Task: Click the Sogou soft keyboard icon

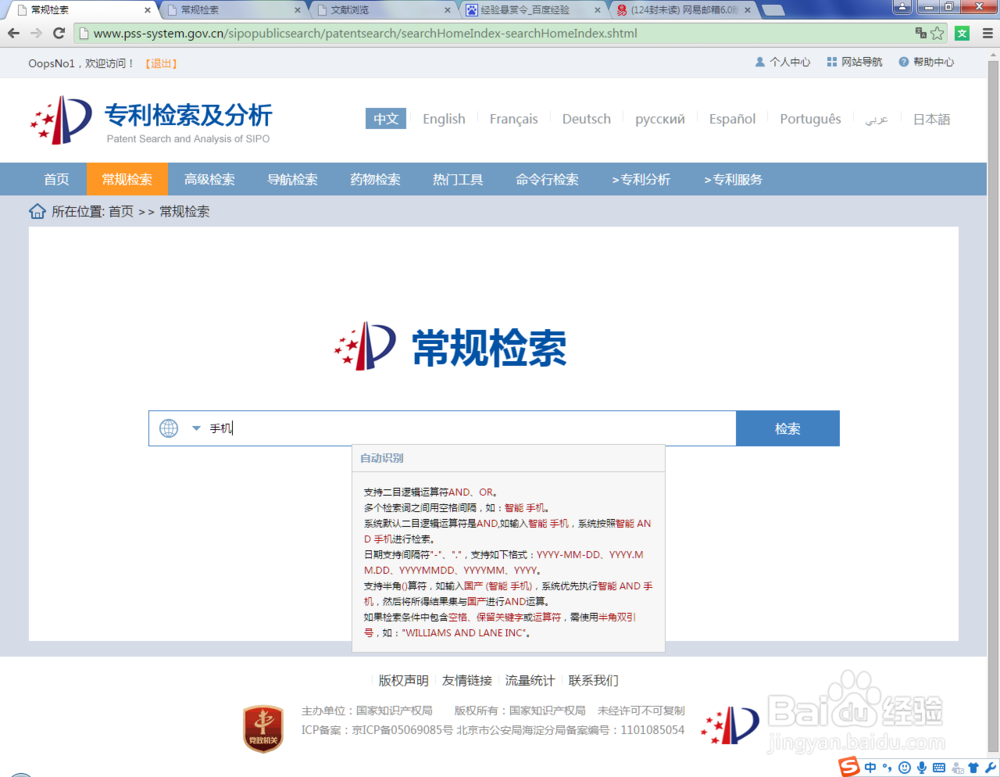Action: (x=939, y=767)
